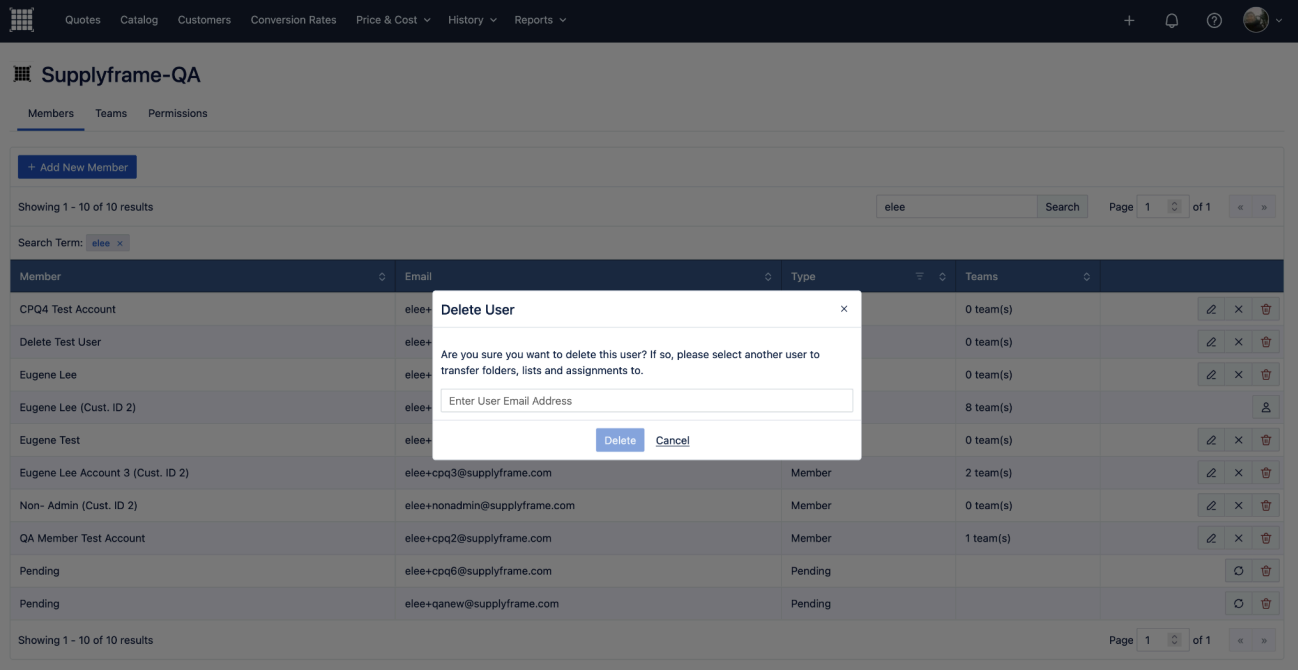Click the trash icon for Eugene Test
This screenshot has height=670, width=1298.
[x=1266, y=440]
